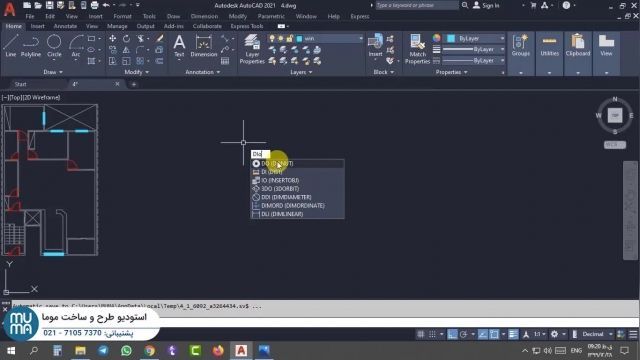Click the Help question mark icon

[x=566, y=5]
